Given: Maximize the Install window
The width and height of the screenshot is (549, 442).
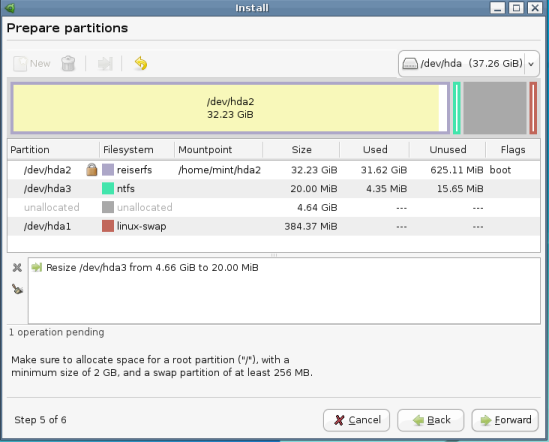Looking at the screenshot, I should (516, 8).
